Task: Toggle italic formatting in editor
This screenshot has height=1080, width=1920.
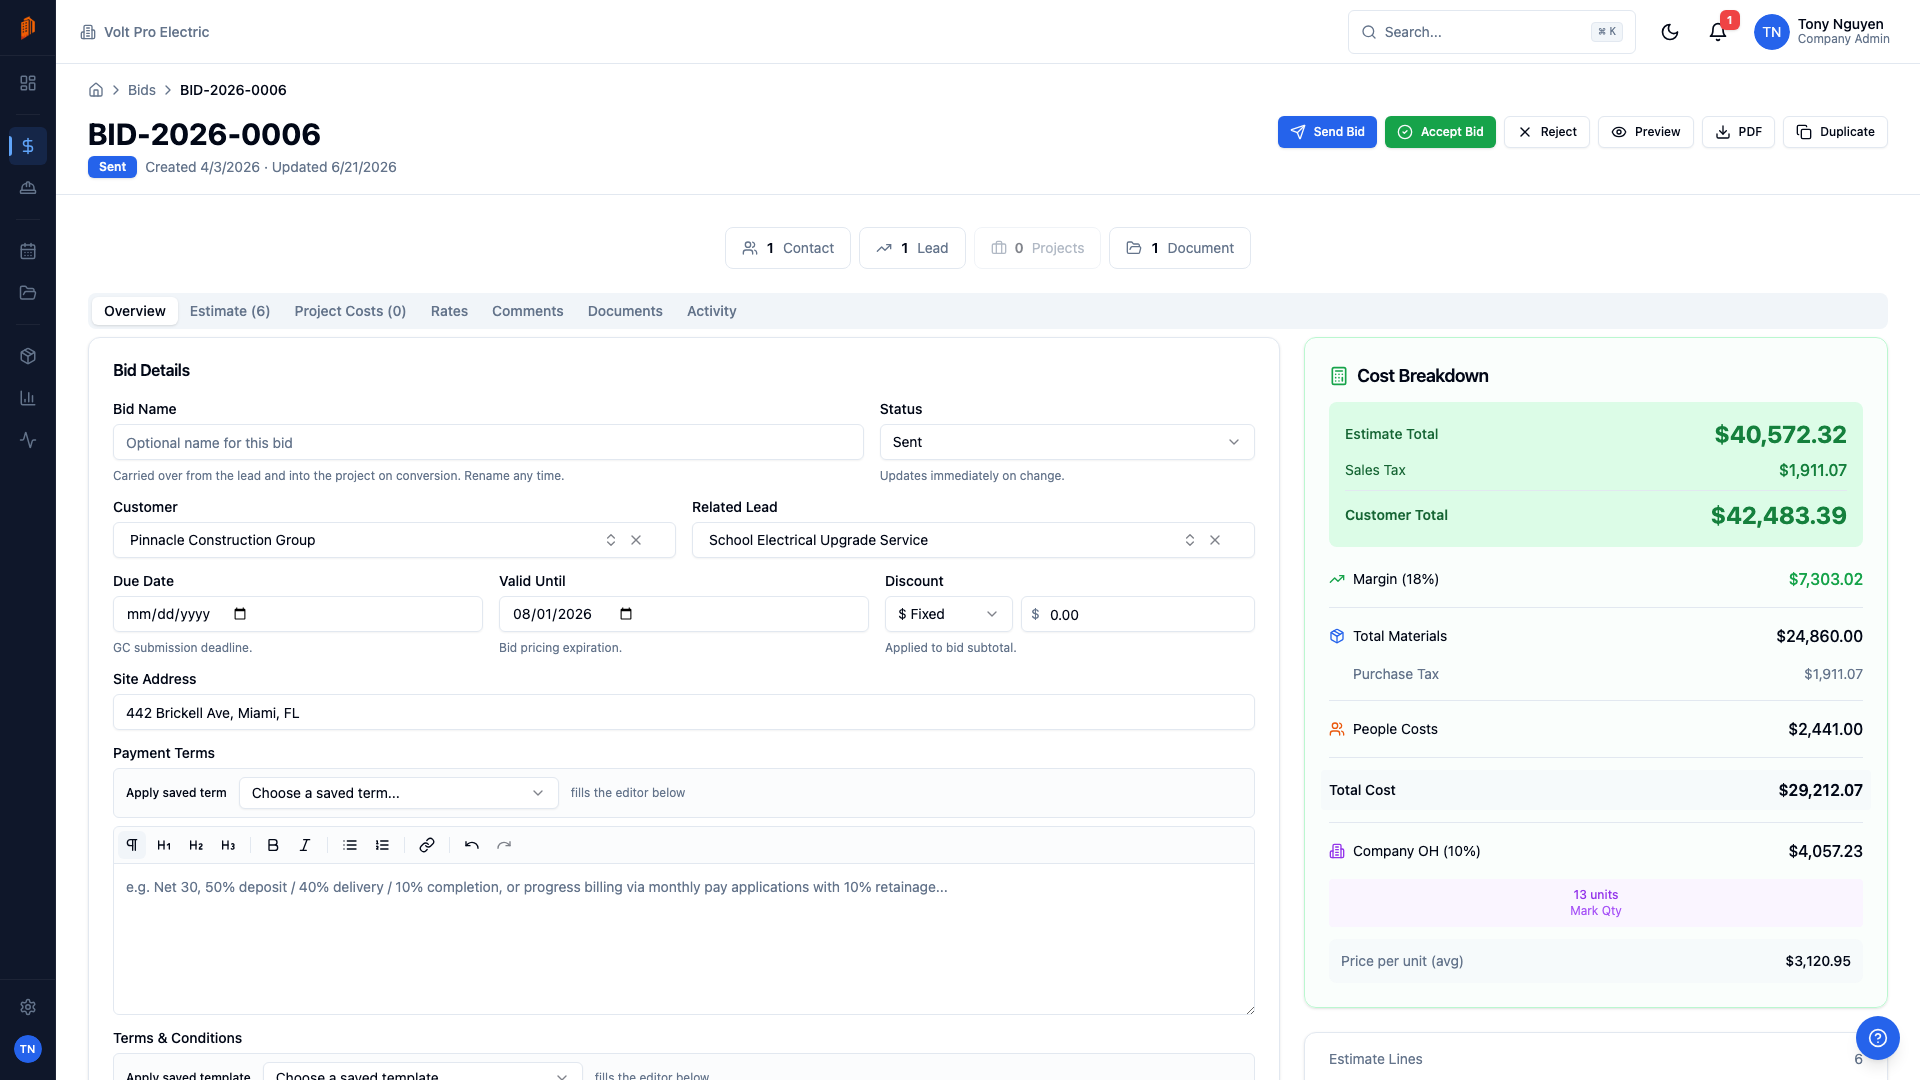Action: click(x=305, y=845)
